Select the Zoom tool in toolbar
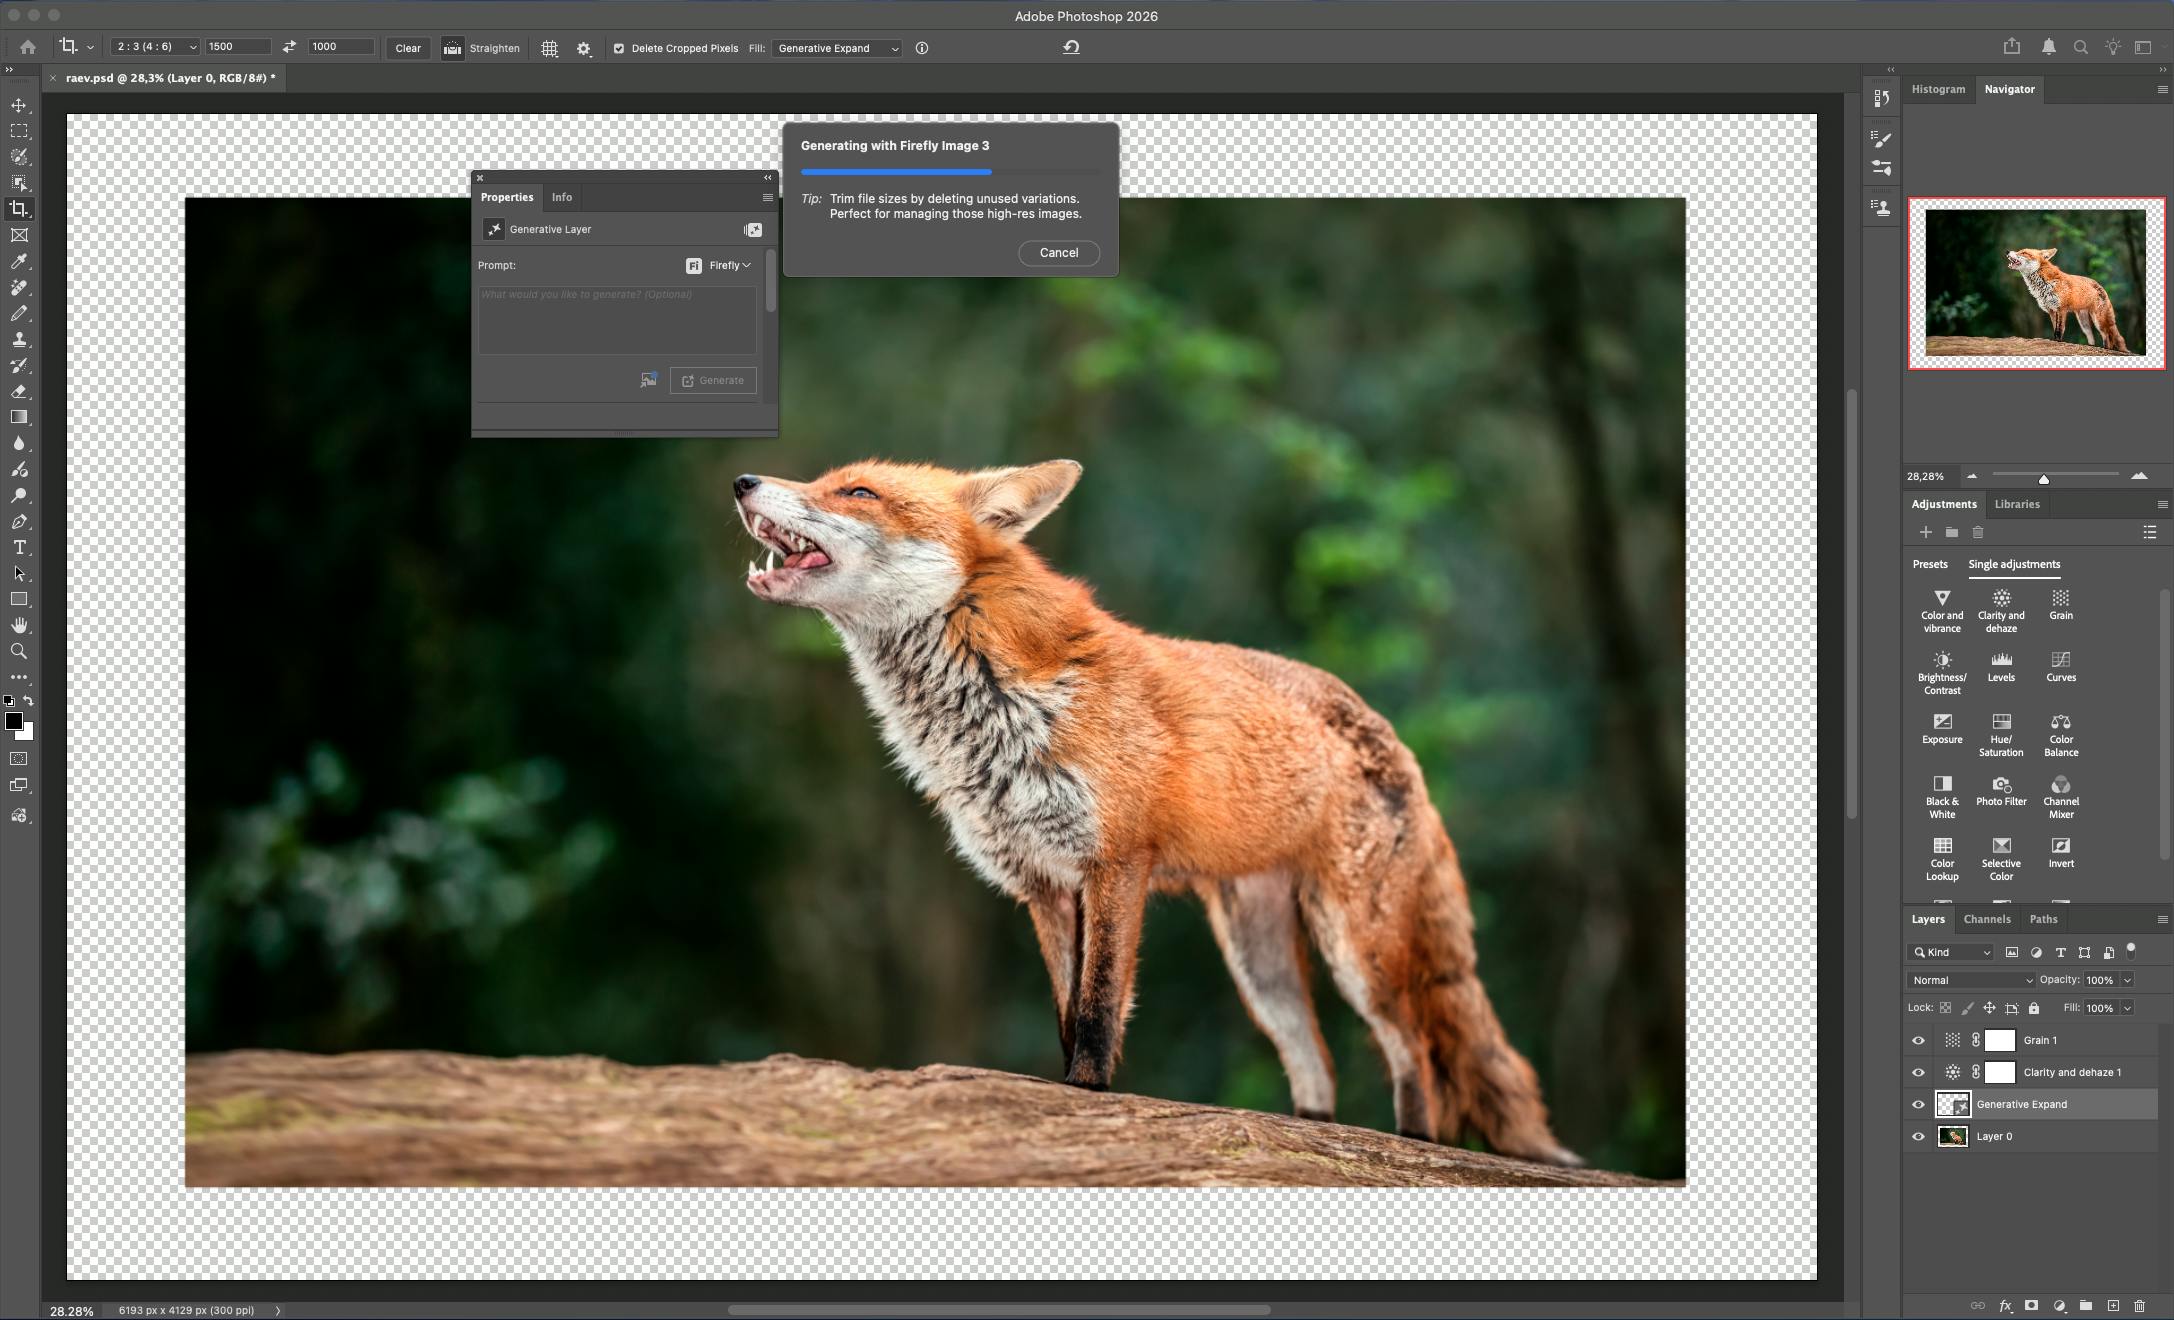The image size is (2174, 1320). click(19, 652)
